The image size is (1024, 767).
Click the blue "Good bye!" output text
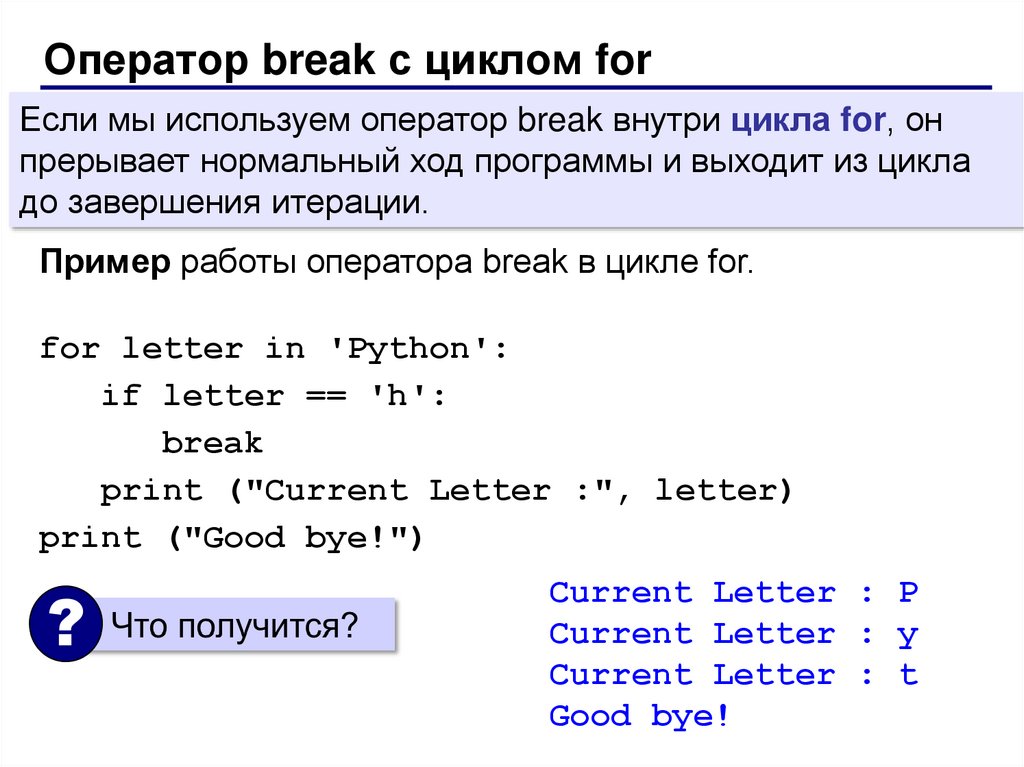point(640,716)
